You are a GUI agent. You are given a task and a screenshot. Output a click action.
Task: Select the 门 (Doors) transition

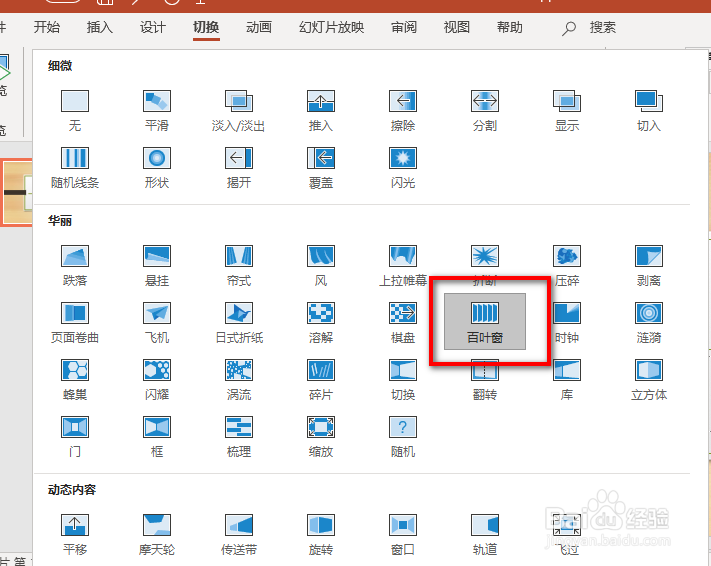(75, 437)
